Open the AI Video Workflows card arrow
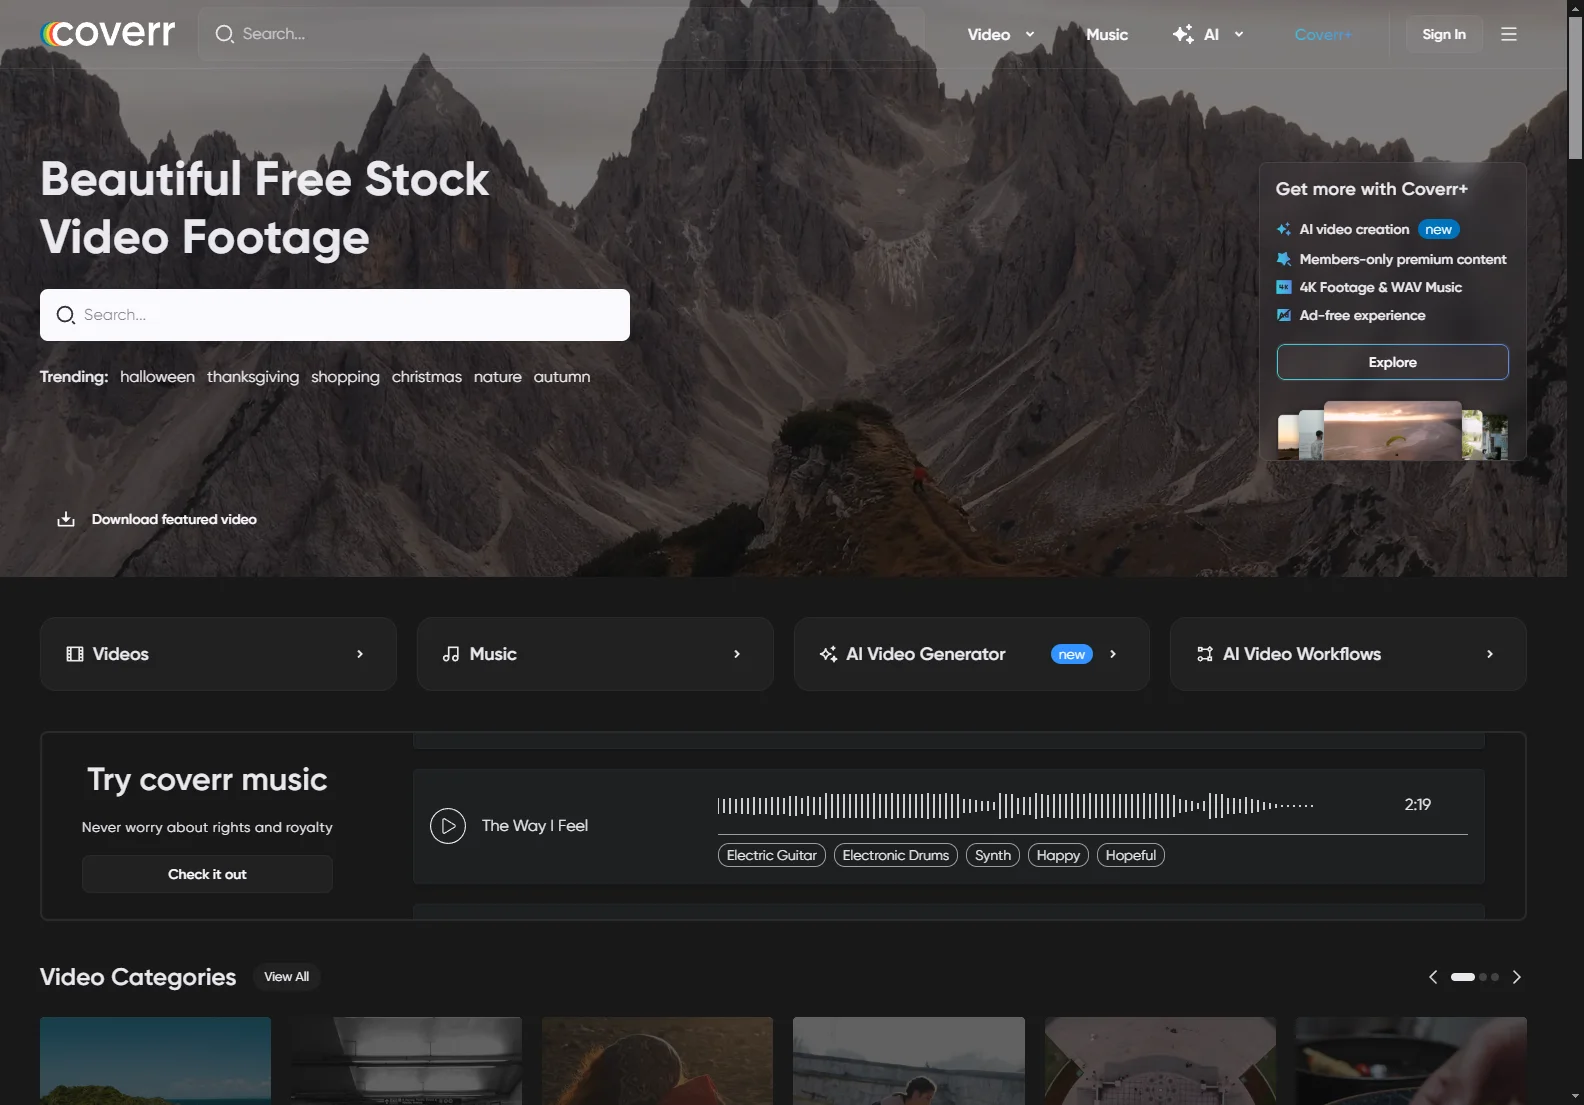Image resolution: width=1584 pixels, height=1105 pixels. click(1490, 654)
